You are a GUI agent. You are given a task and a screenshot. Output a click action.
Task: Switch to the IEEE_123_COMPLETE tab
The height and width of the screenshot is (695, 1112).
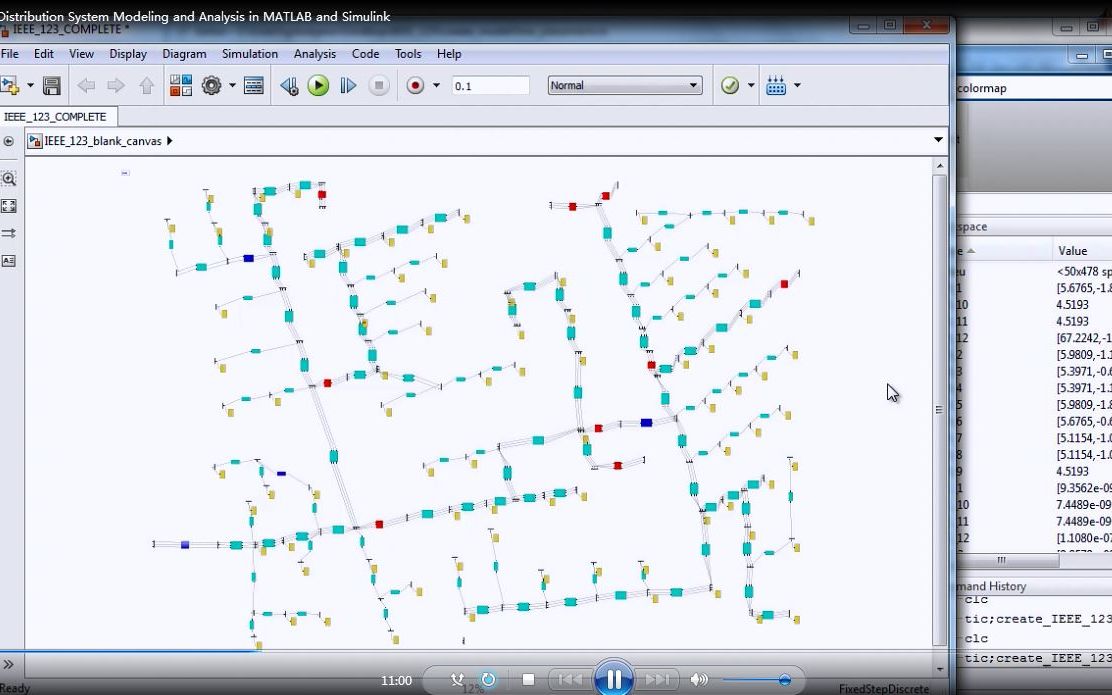(x=58, y=116)
